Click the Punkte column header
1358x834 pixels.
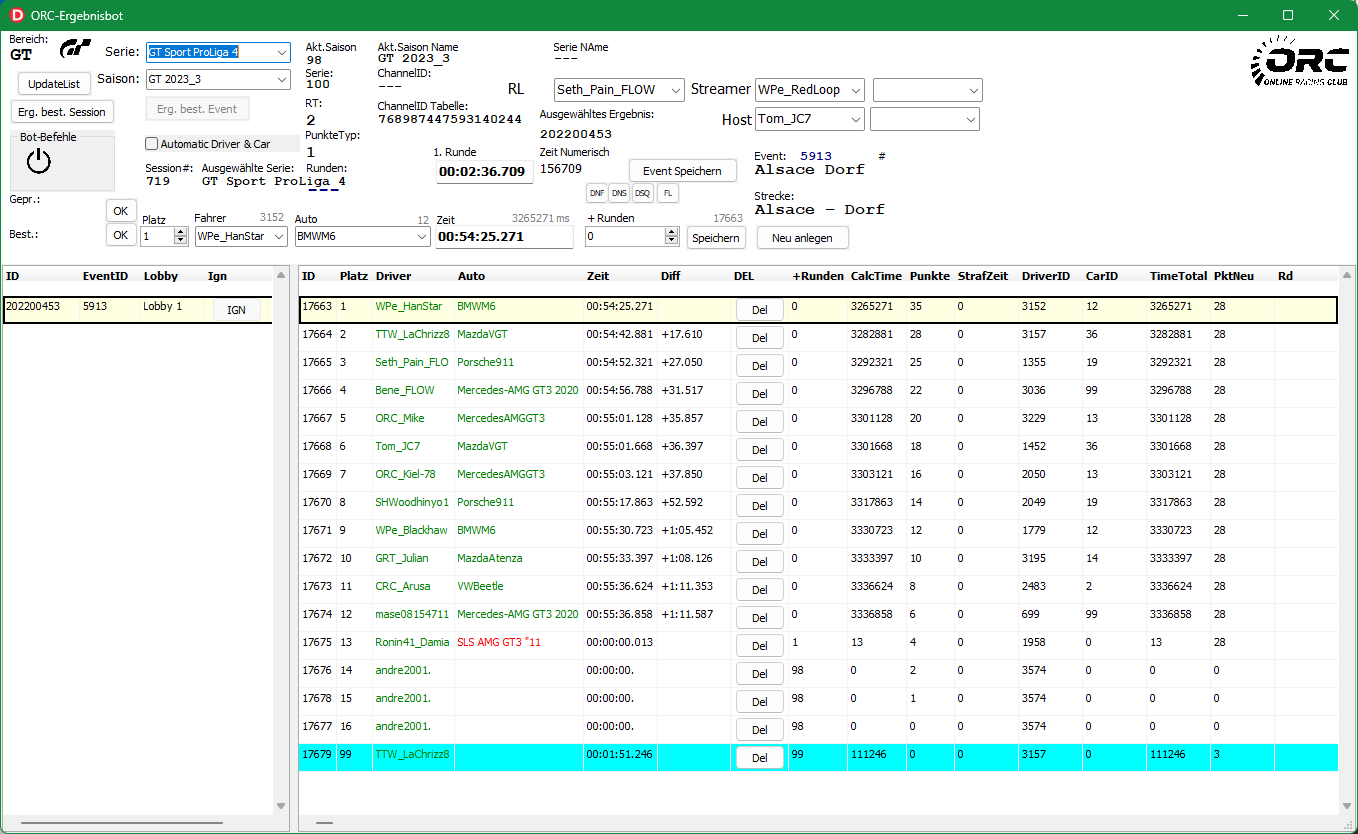click(x=929, y=276)
